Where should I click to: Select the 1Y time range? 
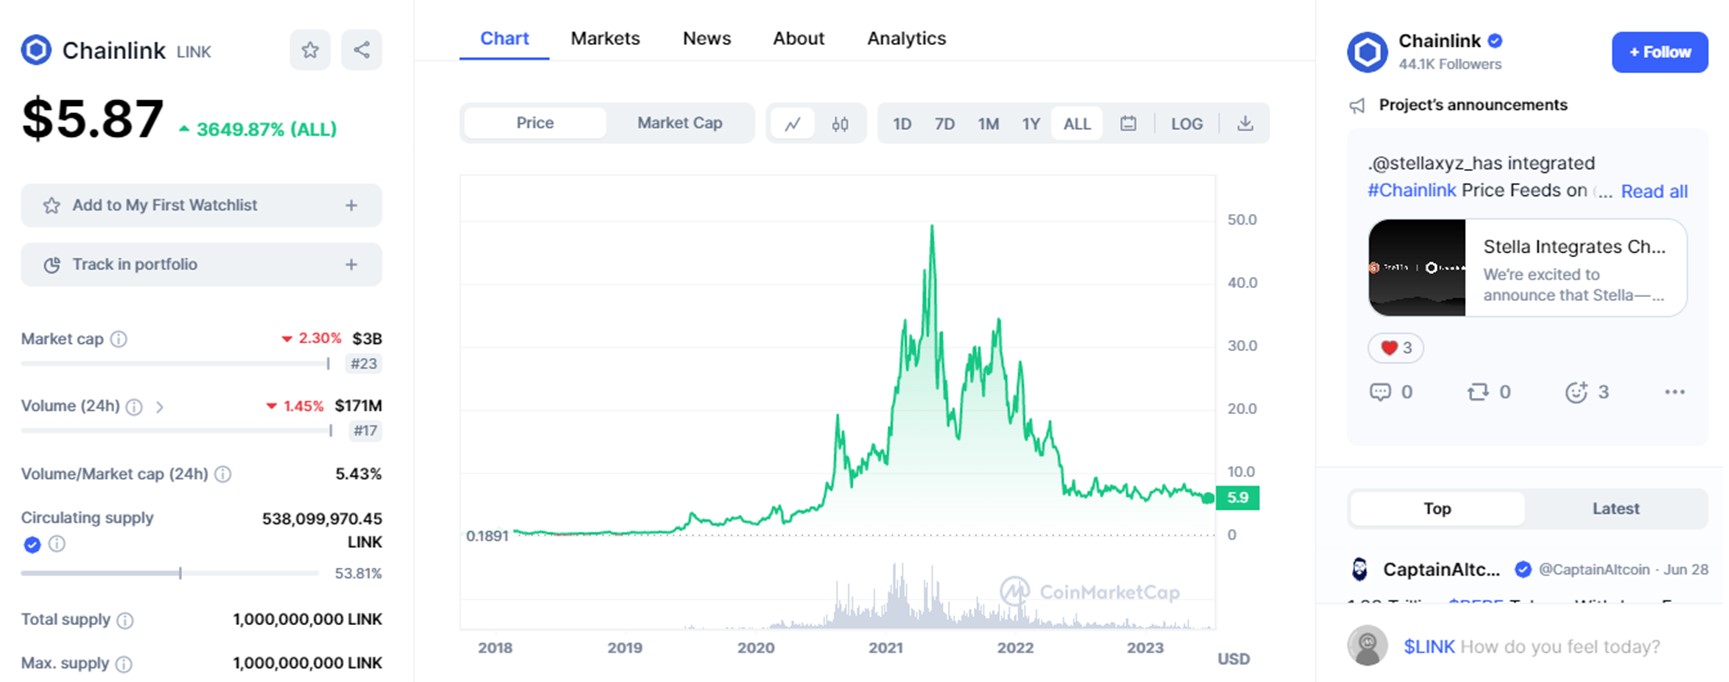point(1031,124)
